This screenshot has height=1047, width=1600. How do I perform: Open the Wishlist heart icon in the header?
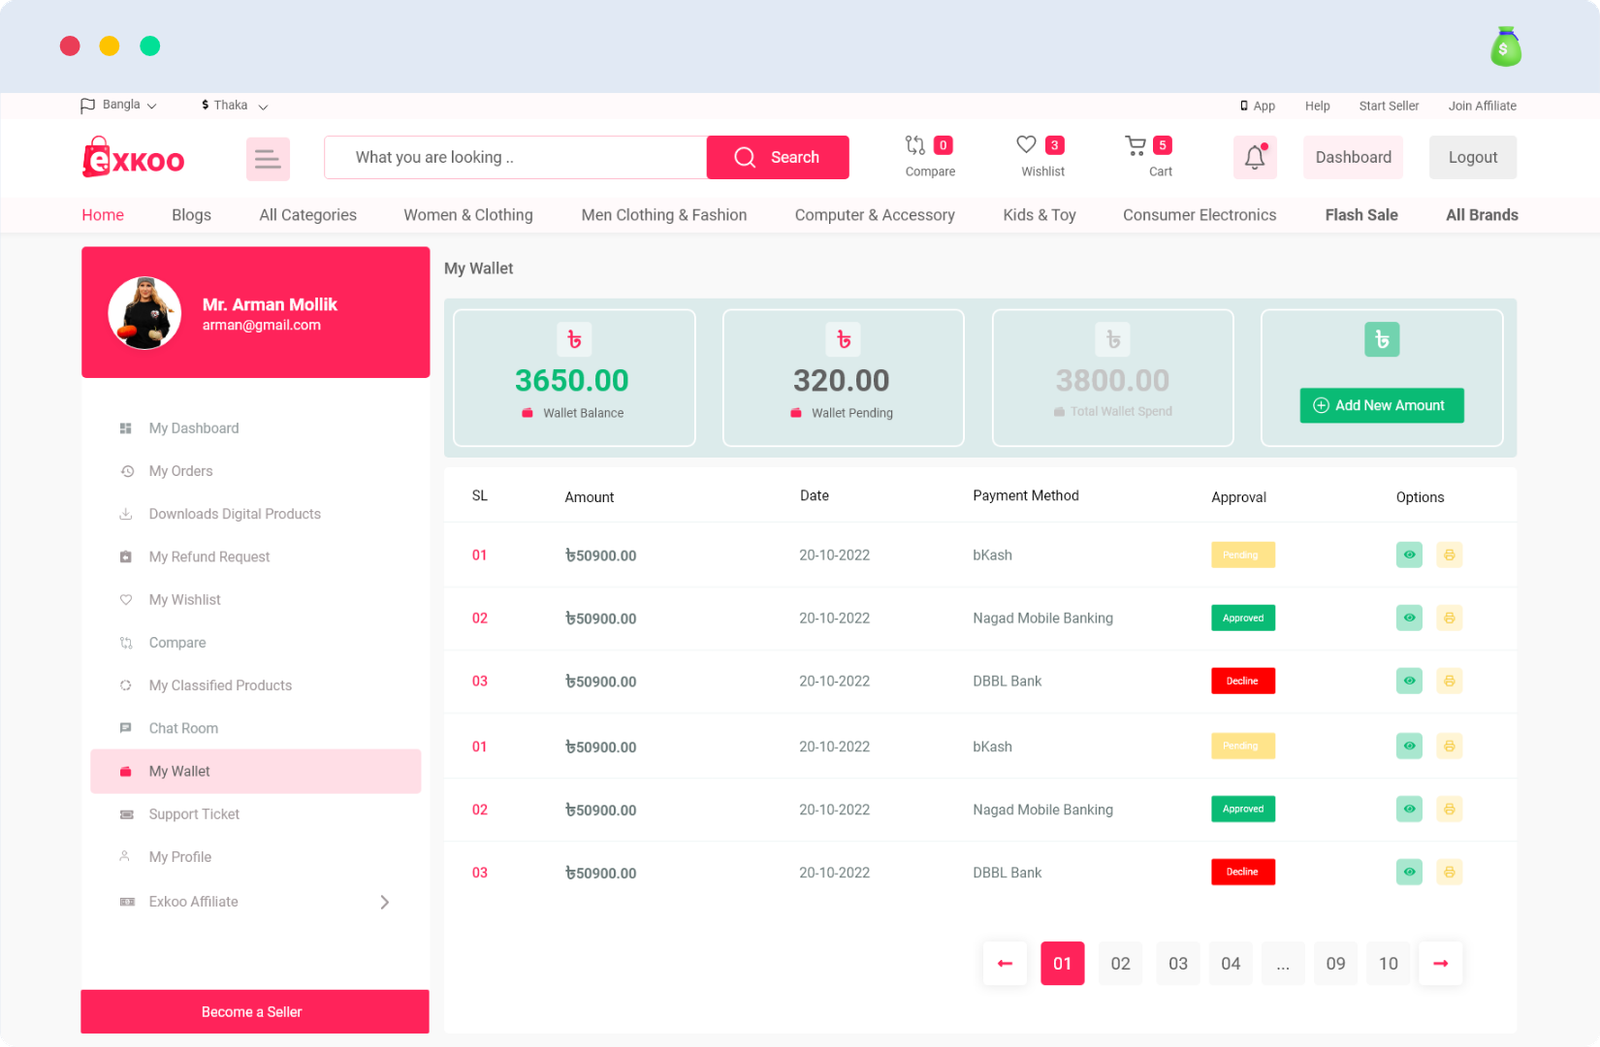click(x=1026, y=145)
